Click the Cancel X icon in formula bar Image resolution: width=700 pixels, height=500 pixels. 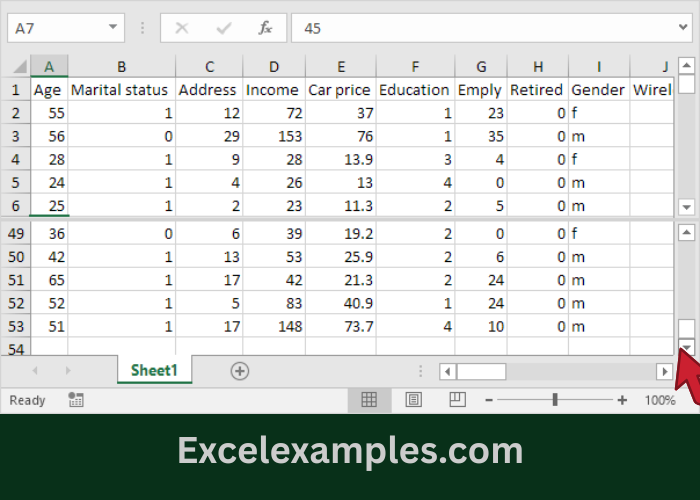tap(182, 28)
